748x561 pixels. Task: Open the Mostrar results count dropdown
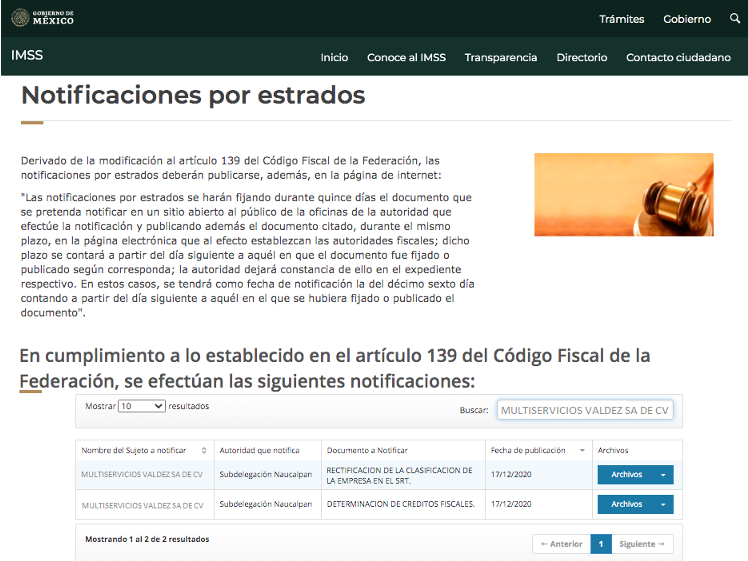(x=142, y=406)
